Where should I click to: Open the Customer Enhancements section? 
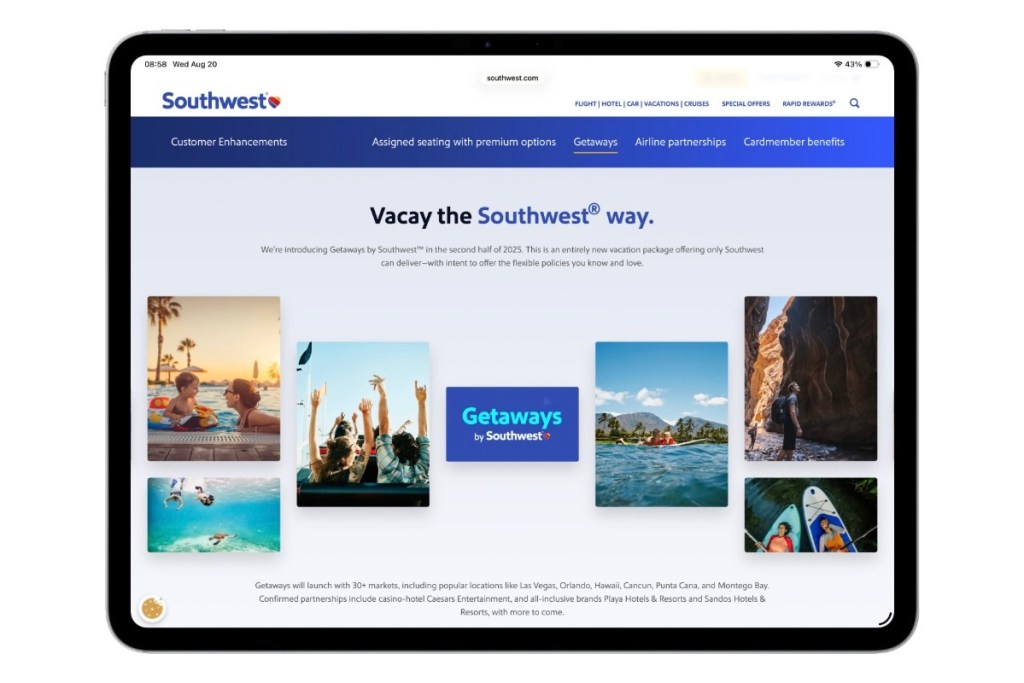tap(229, 142)
